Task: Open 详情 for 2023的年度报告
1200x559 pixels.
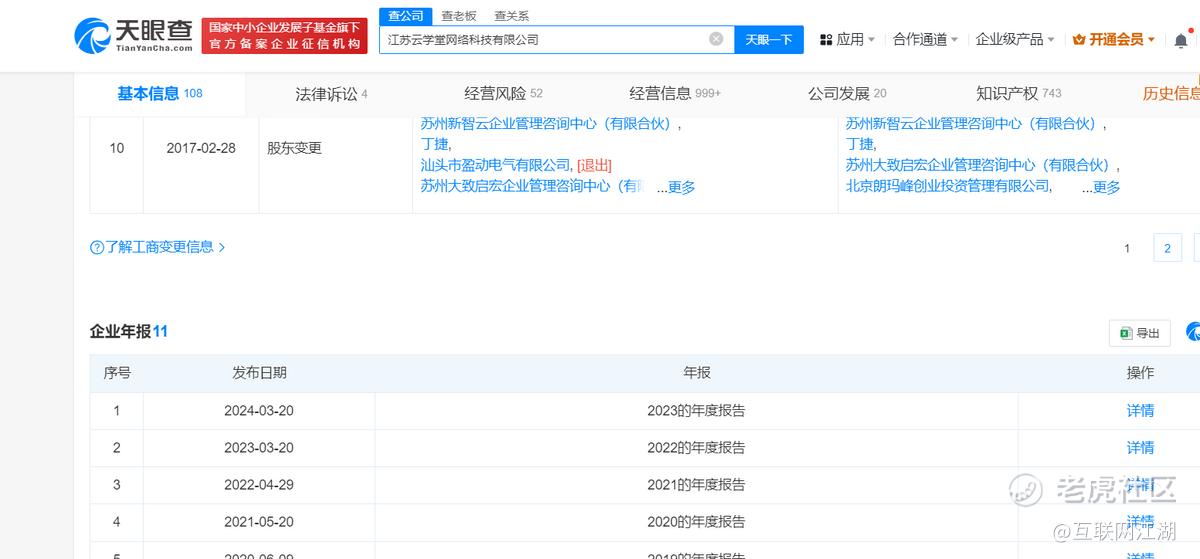Action: 1140,410
